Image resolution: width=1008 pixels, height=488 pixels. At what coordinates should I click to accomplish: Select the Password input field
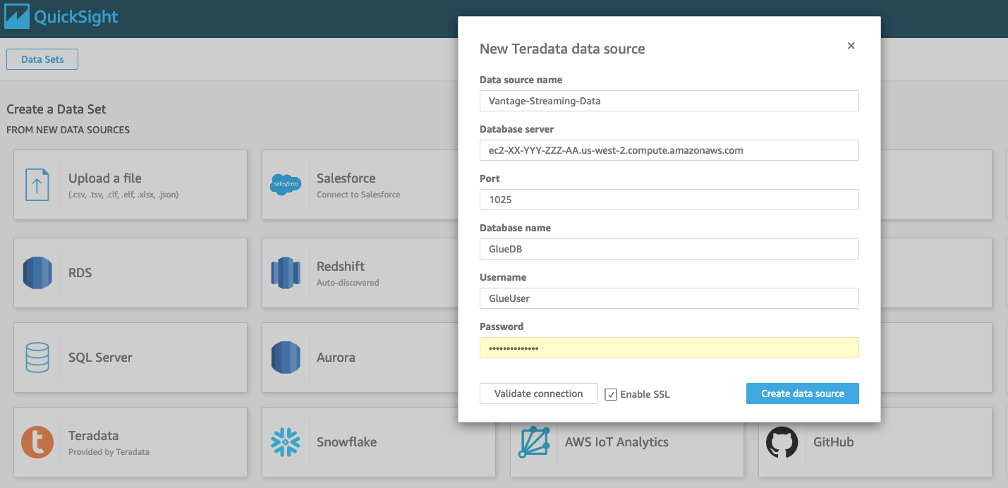[x=669, y=348]
